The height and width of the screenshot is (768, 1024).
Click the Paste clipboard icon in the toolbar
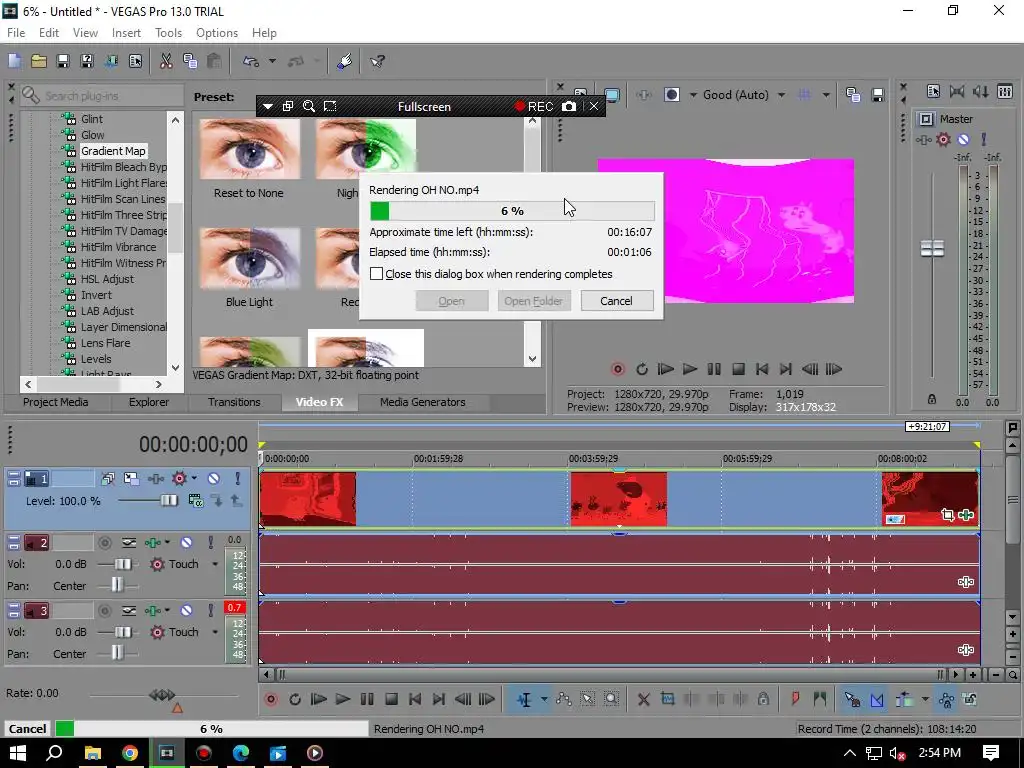[x=214, y=61]
